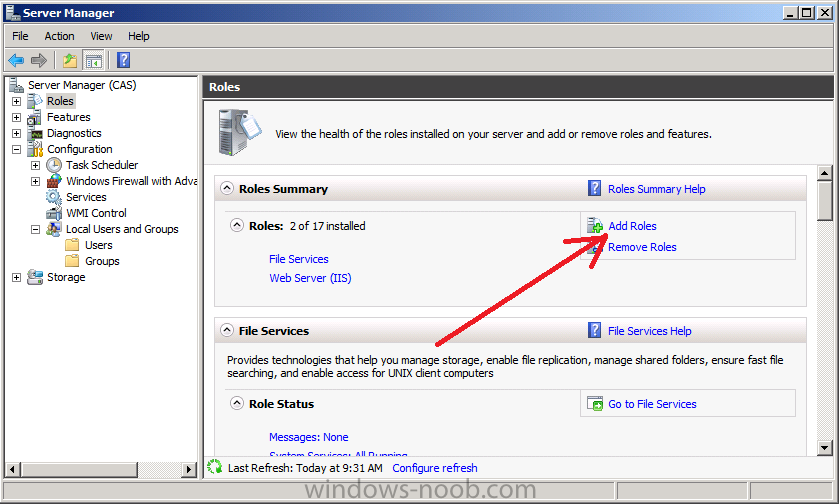
Task: Click the Features node icon in tree
Action: tap(35, 117)
